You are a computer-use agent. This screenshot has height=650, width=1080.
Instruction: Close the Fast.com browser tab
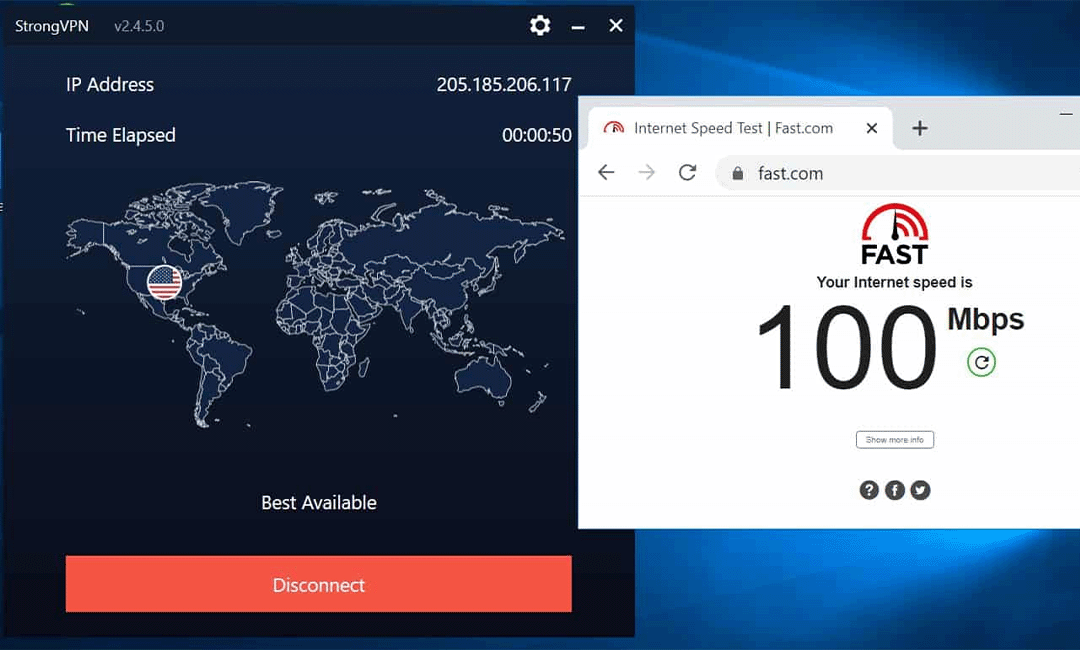pos(871,128)
